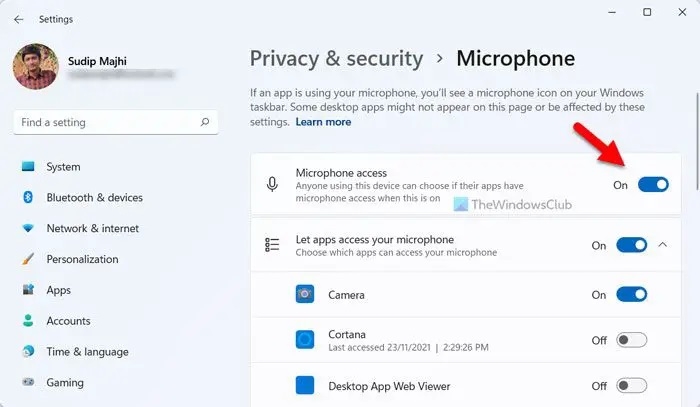This screenshot has height=407, width=700.
Task: Open the Apps settings category
Action: [58, 290]
